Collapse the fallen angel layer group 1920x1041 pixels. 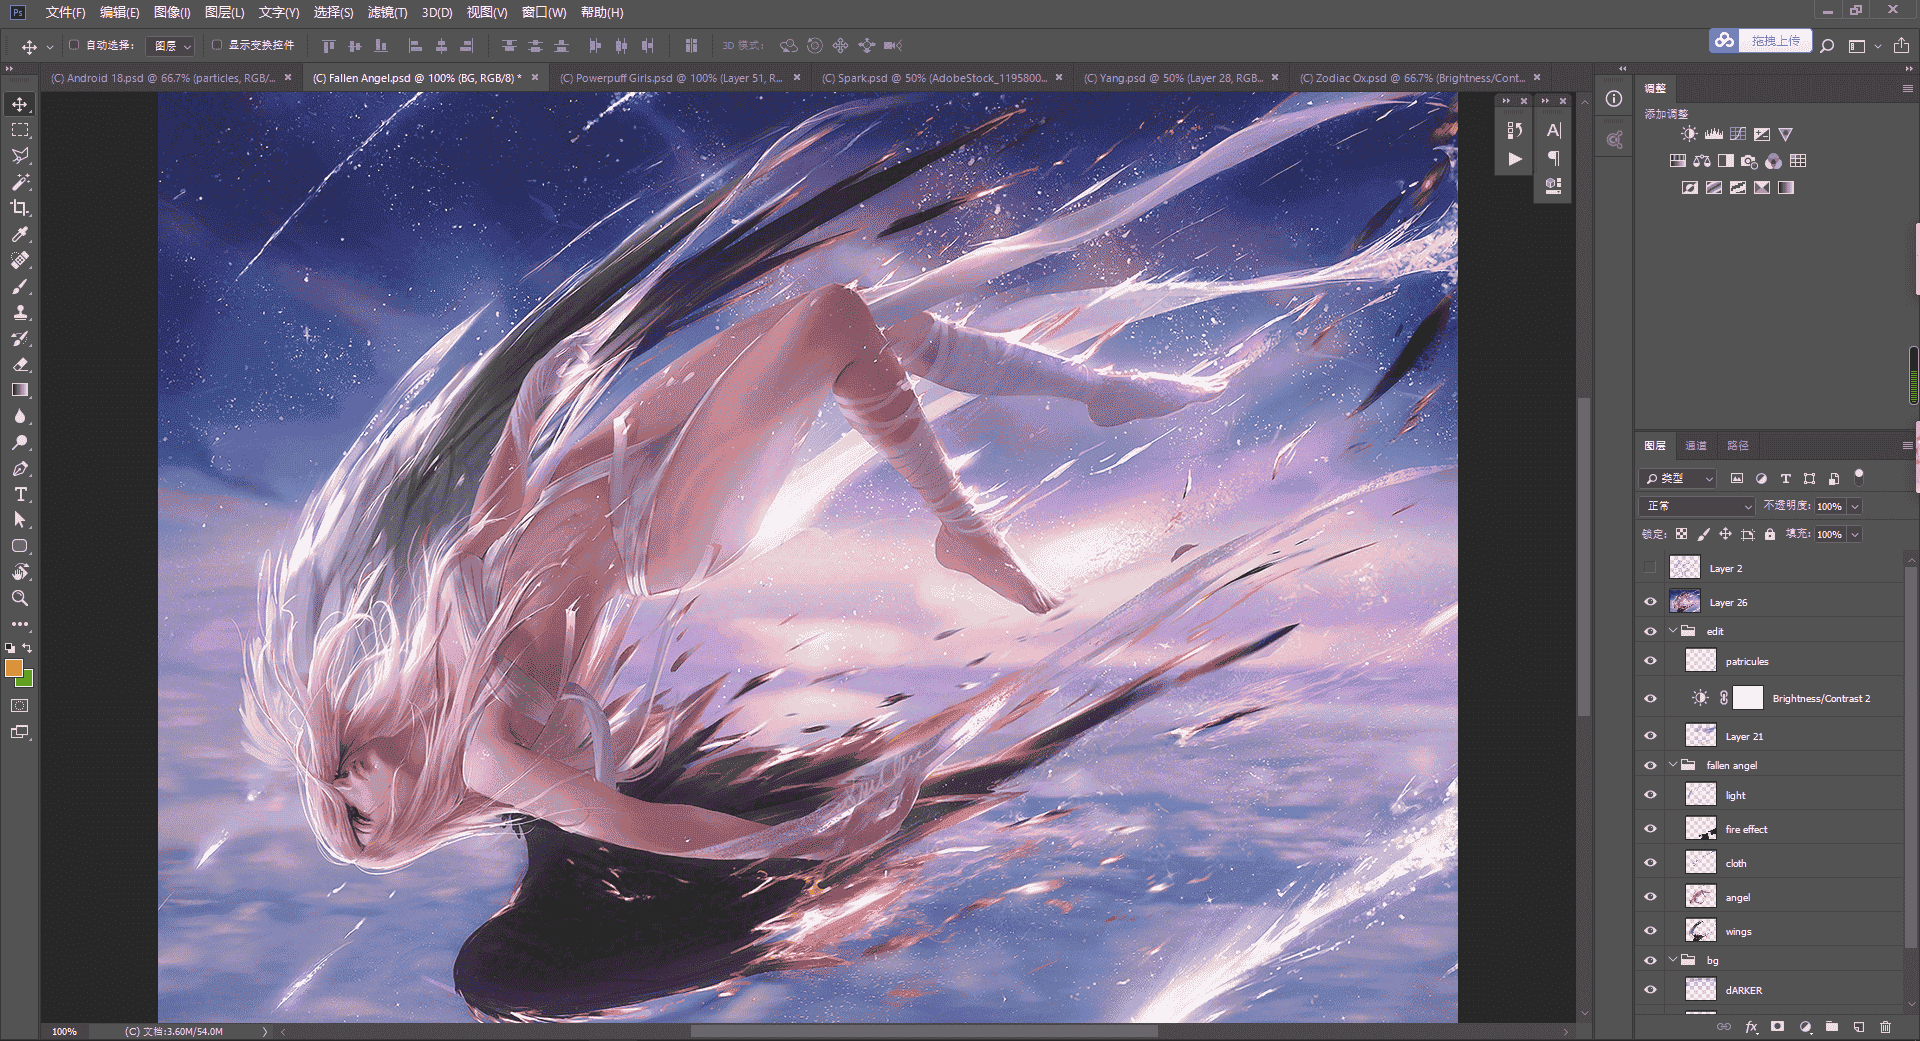[1673, 765]
